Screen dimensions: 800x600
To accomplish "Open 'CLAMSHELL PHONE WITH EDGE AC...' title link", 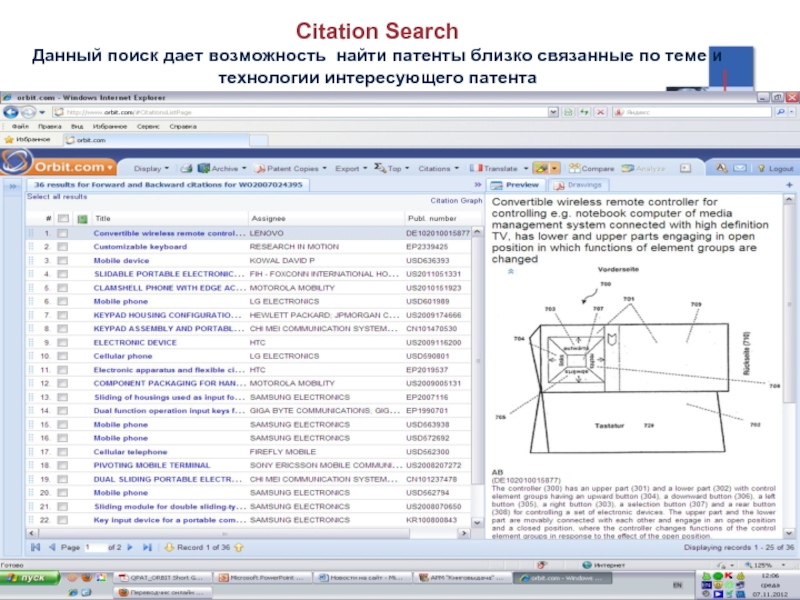I will [x=169, y=288].
